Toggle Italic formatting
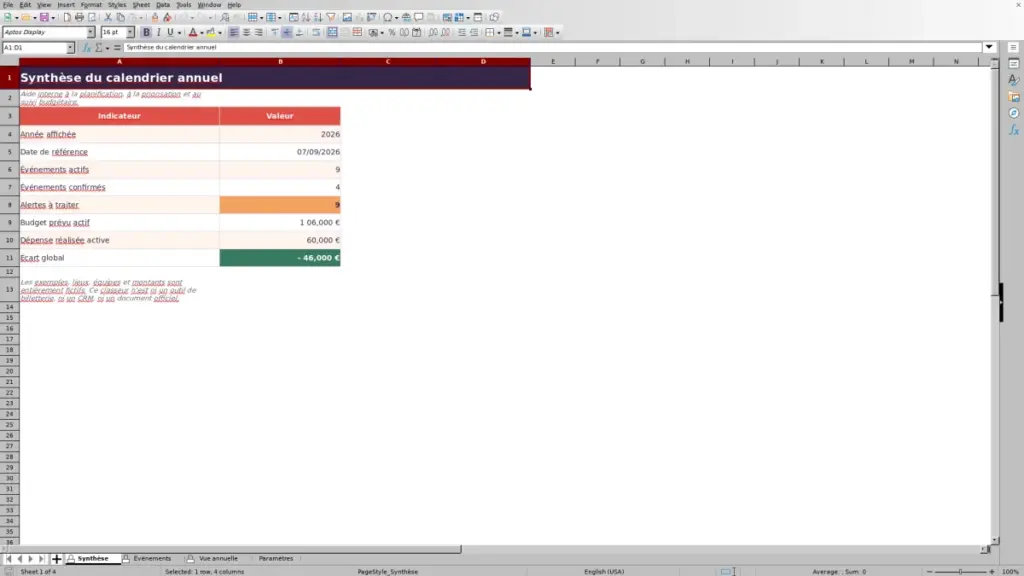Viewport: 1024px width, 576px height. 159,33
